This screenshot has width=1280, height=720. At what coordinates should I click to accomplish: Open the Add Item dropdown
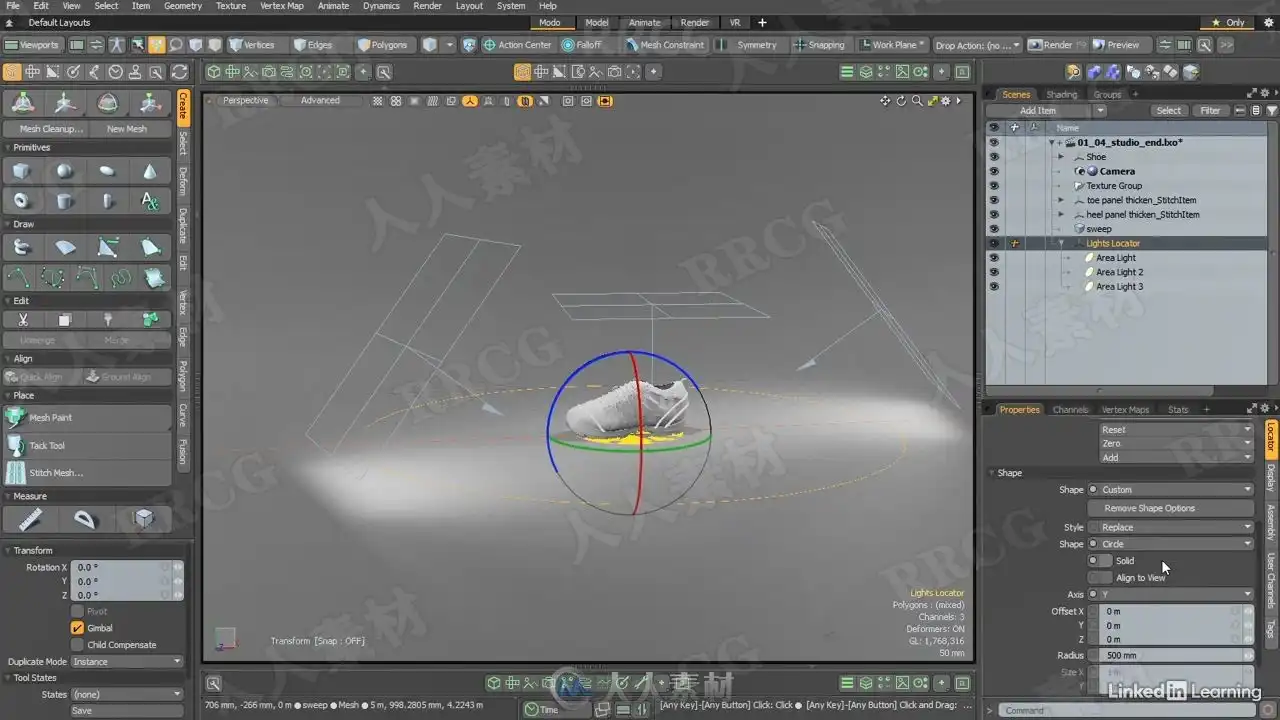[1046, 111]
